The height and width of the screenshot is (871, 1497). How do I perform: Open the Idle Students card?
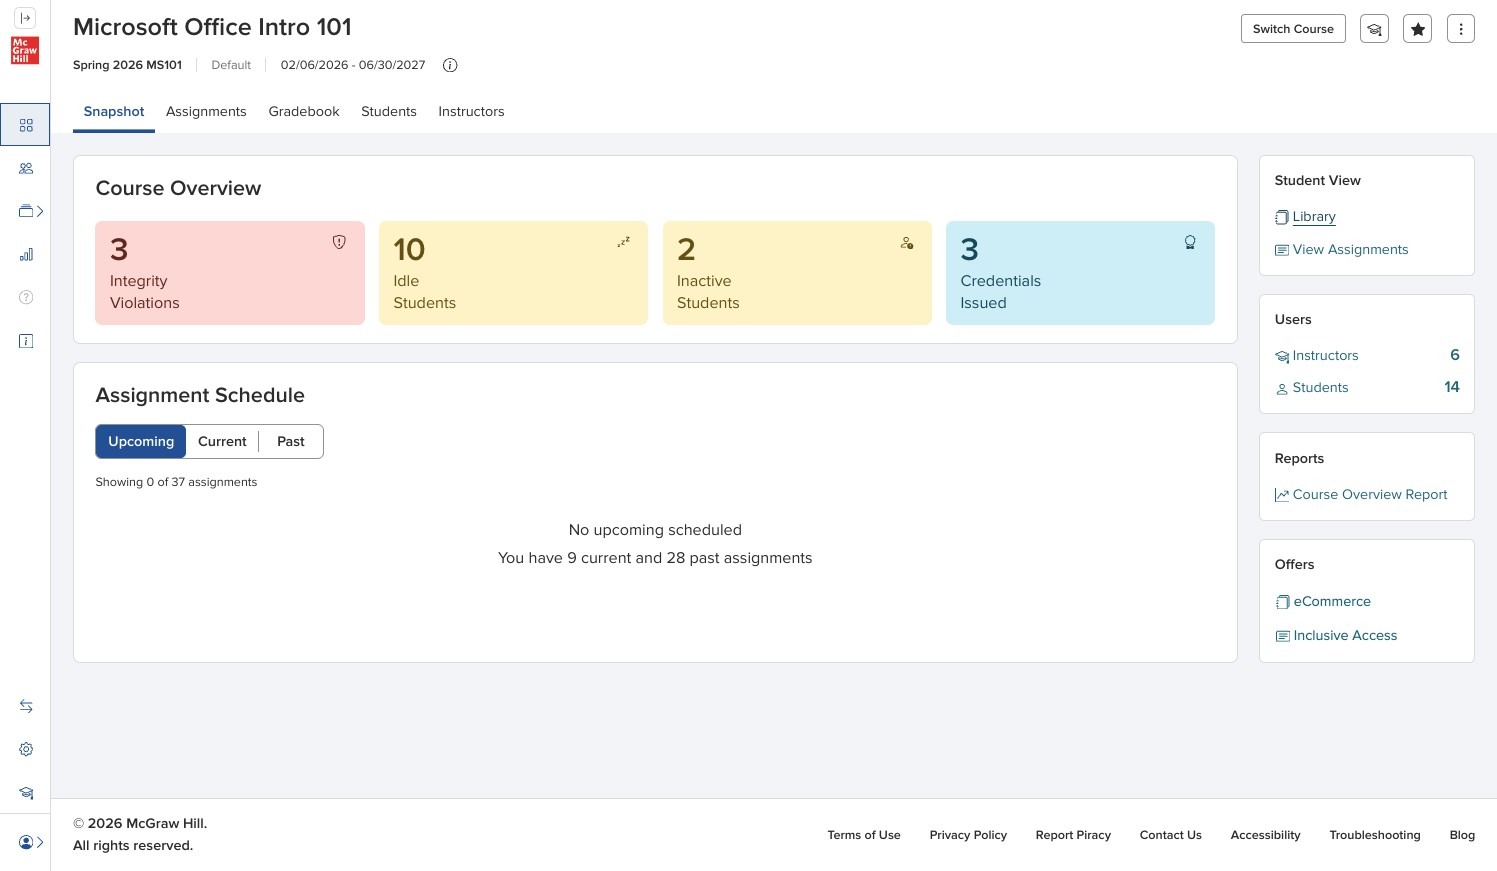[x=513, y=273]
